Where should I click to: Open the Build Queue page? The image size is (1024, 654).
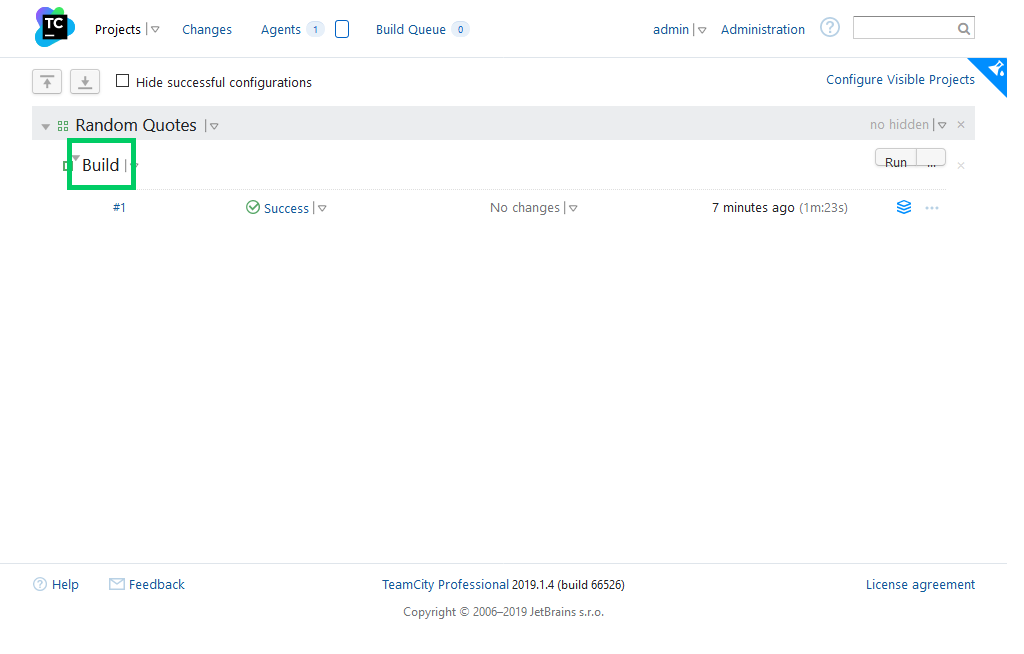coord(411,29)
